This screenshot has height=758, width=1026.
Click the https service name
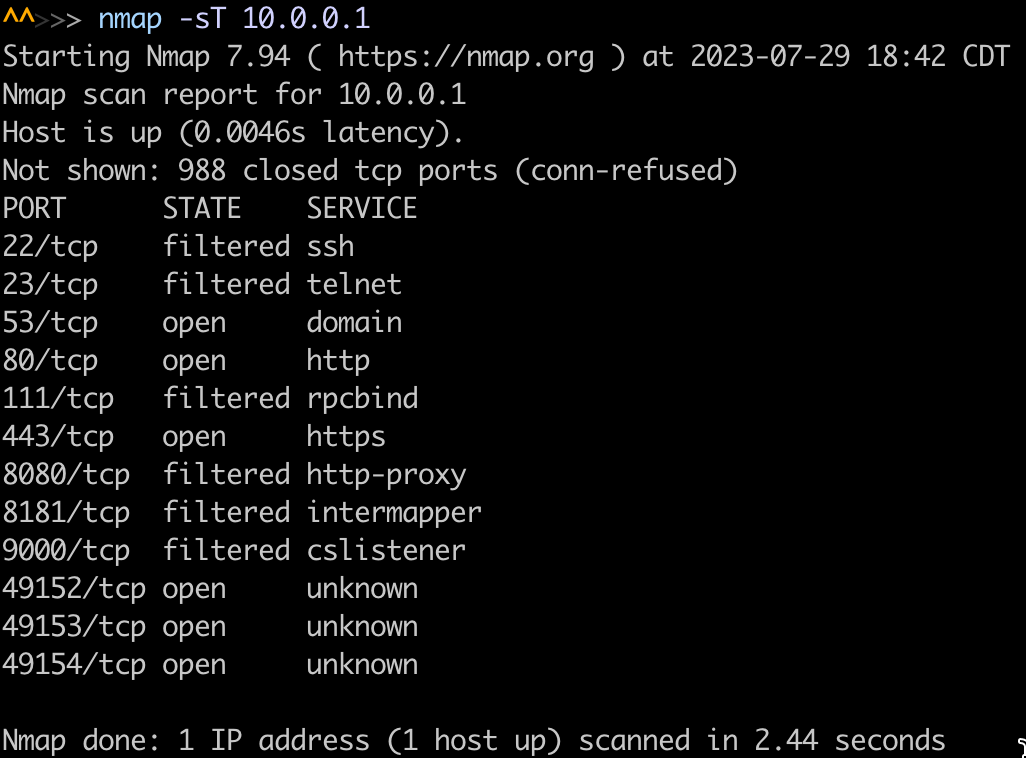point(346,436)
